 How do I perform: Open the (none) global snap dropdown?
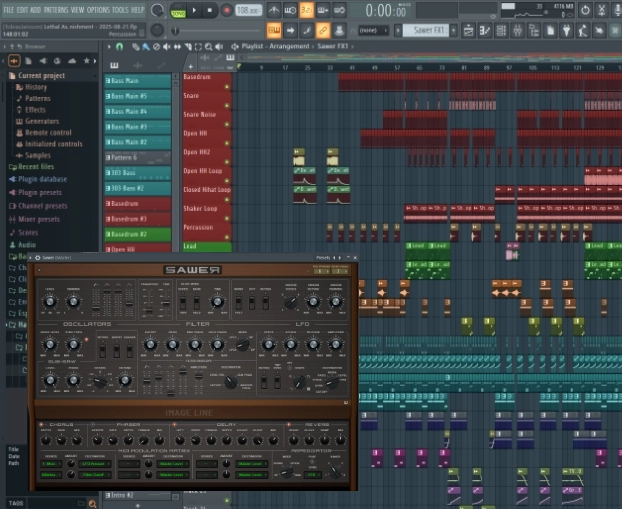click(x=373, y=31)
